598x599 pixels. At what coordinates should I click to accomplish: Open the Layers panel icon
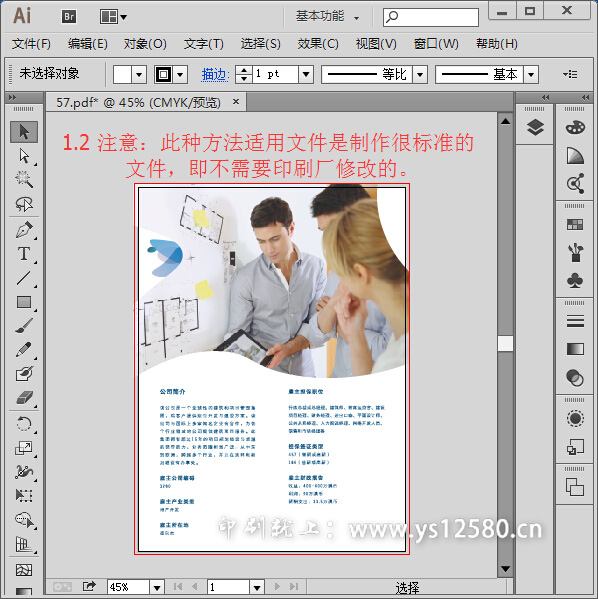coord(535,128)
